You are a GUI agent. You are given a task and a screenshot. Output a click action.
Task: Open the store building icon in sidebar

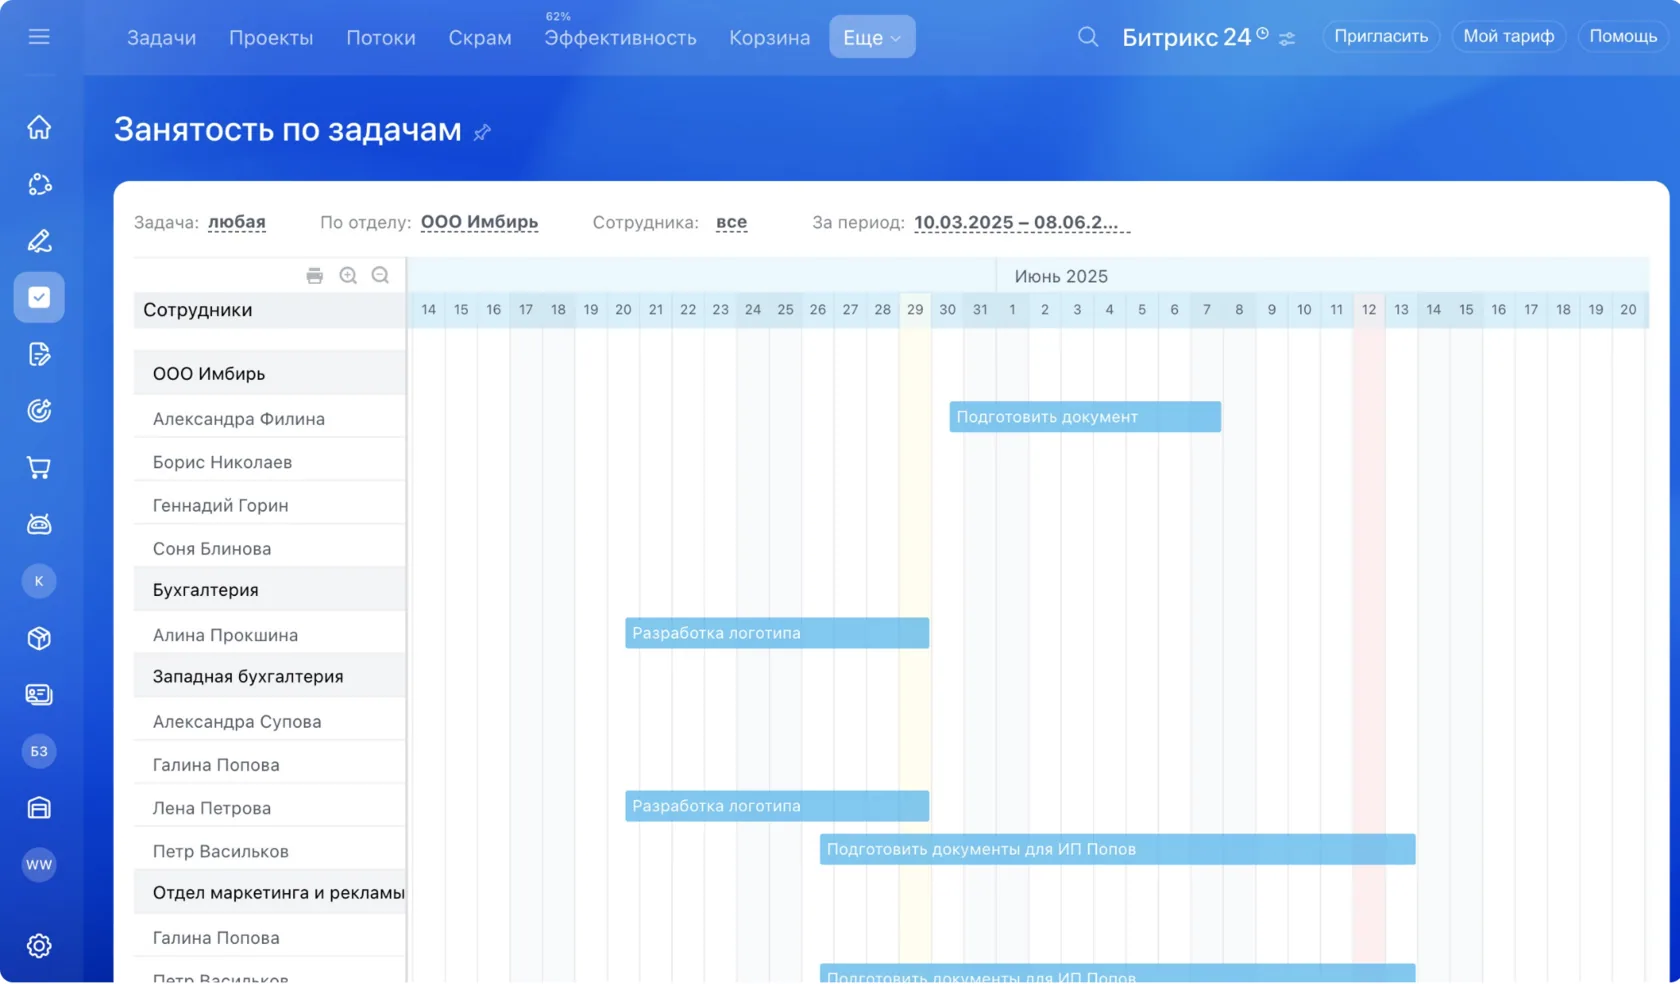click(39, 808)
